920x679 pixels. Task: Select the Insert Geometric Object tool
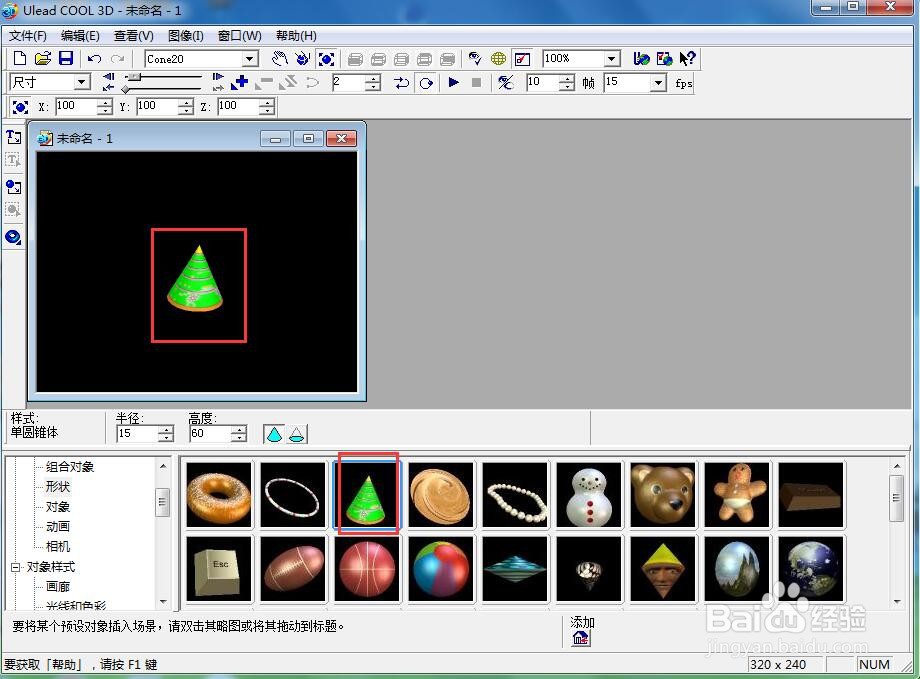(13, 237)
